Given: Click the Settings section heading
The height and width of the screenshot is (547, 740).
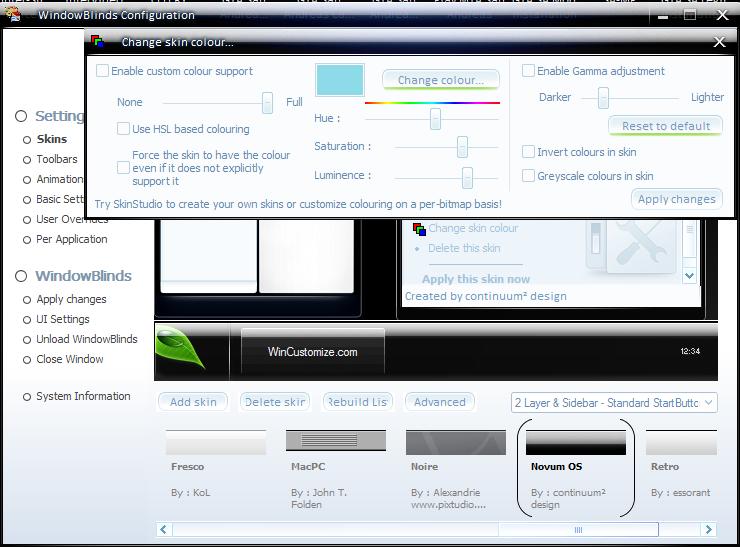Looking at the screenshot, I should click(50, 116).
